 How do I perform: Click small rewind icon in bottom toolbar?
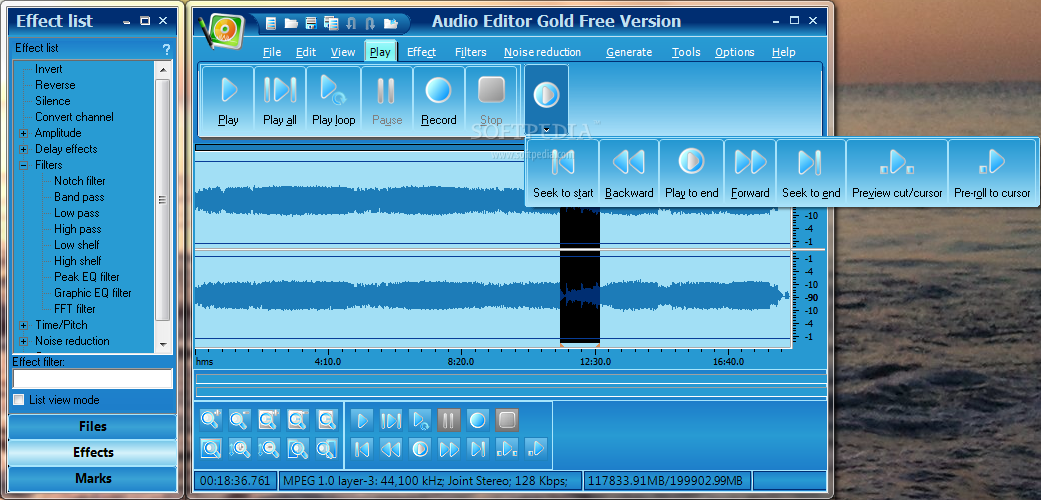coord(391,449)
